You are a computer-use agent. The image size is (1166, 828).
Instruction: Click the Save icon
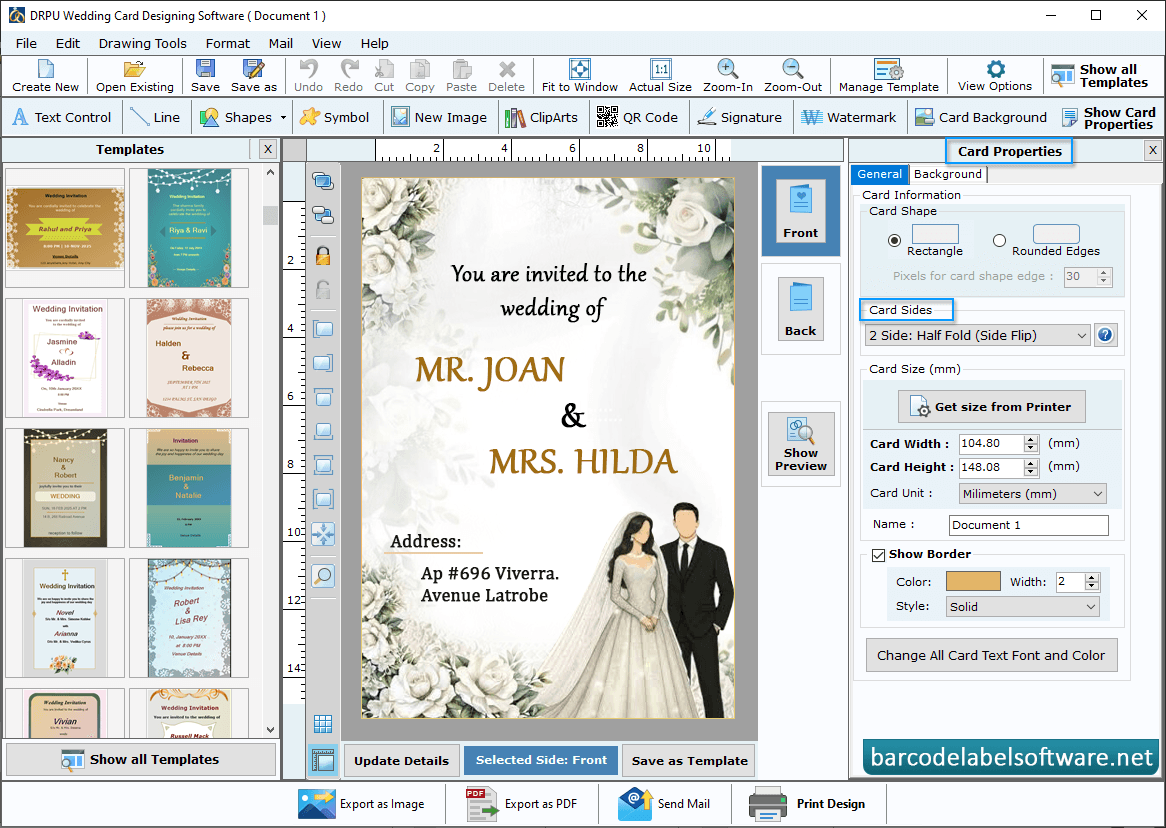pos(205,69)
